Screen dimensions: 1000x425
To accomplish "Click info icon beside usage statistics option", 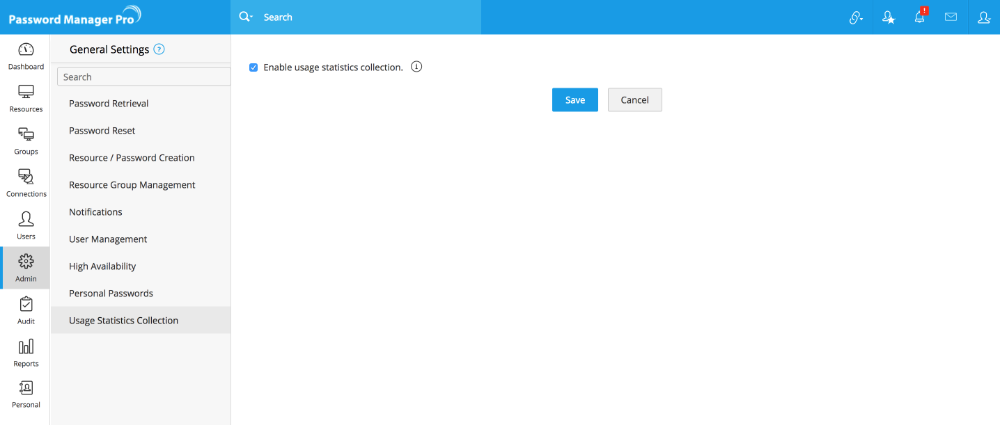I will [416, 66].
